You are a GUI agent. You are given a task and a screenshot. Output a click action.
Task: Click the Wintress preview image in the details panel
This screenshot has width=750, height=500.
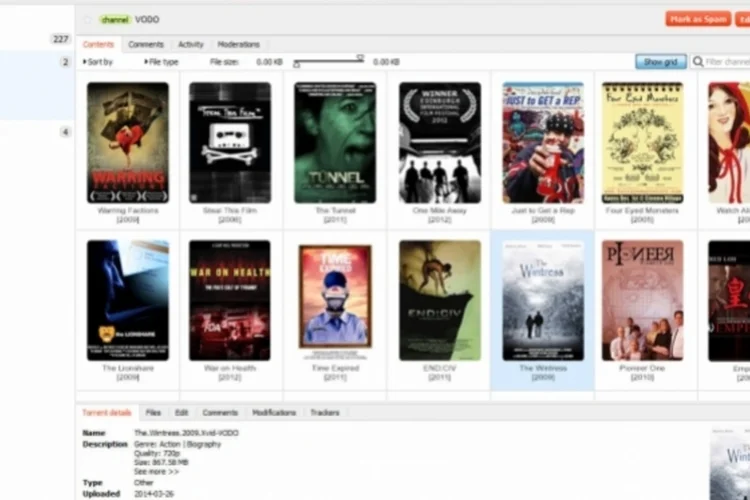pos(730,464)
